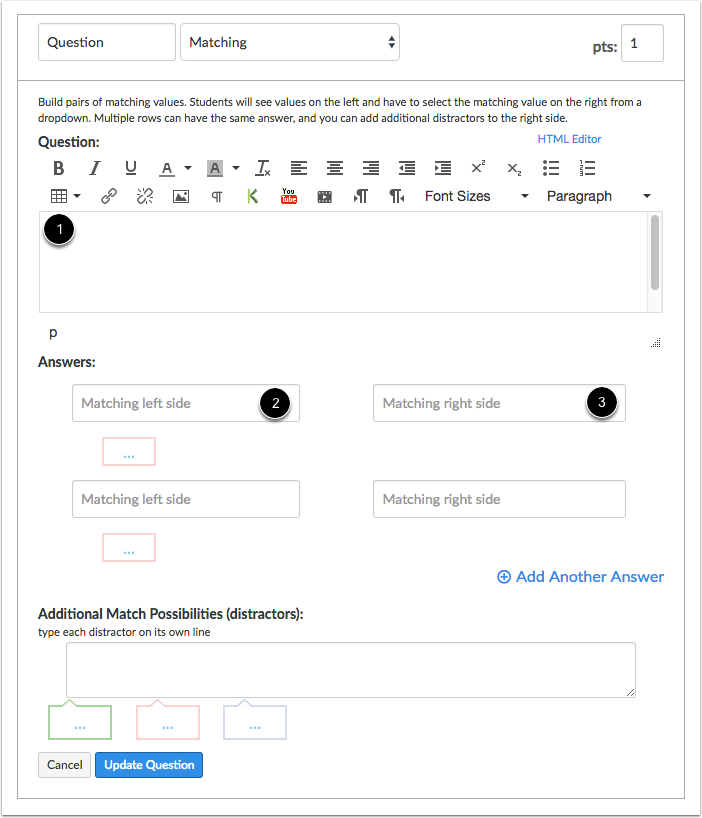Click the editor resize handle

pos(656,342)
